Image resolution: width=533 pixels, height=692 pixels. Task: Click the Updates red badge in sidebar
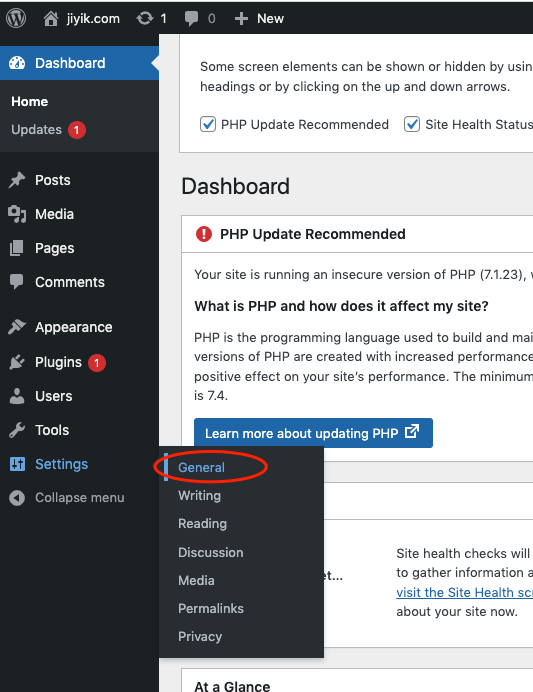(77, 130)
